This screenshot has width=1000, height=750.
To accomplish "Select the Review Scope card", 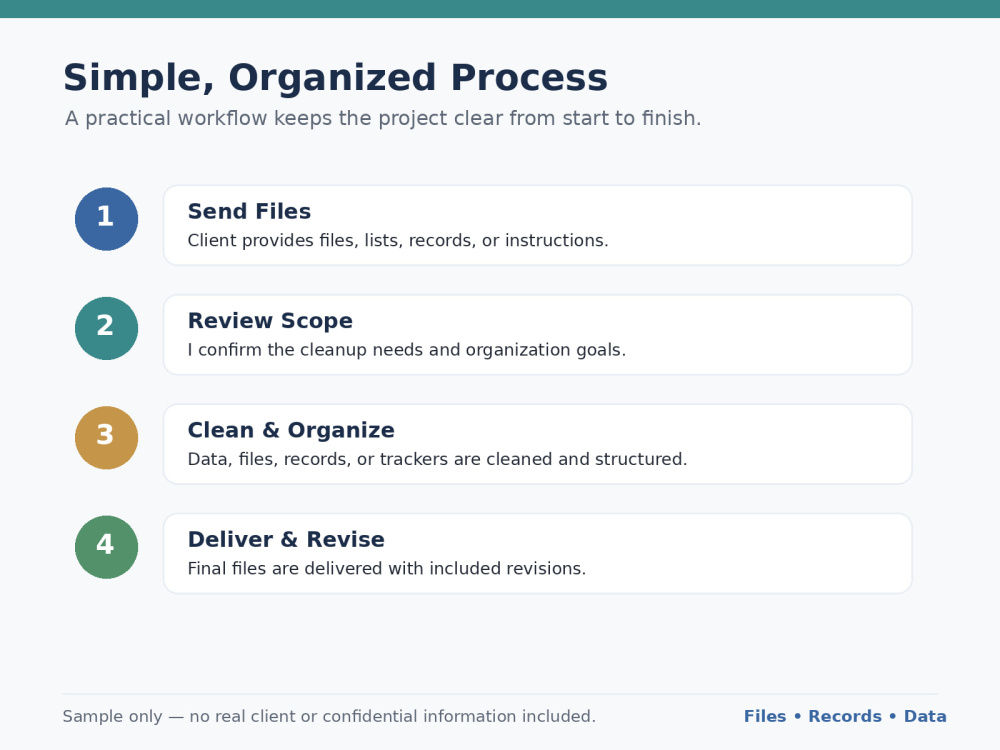I will pos(538,335).
